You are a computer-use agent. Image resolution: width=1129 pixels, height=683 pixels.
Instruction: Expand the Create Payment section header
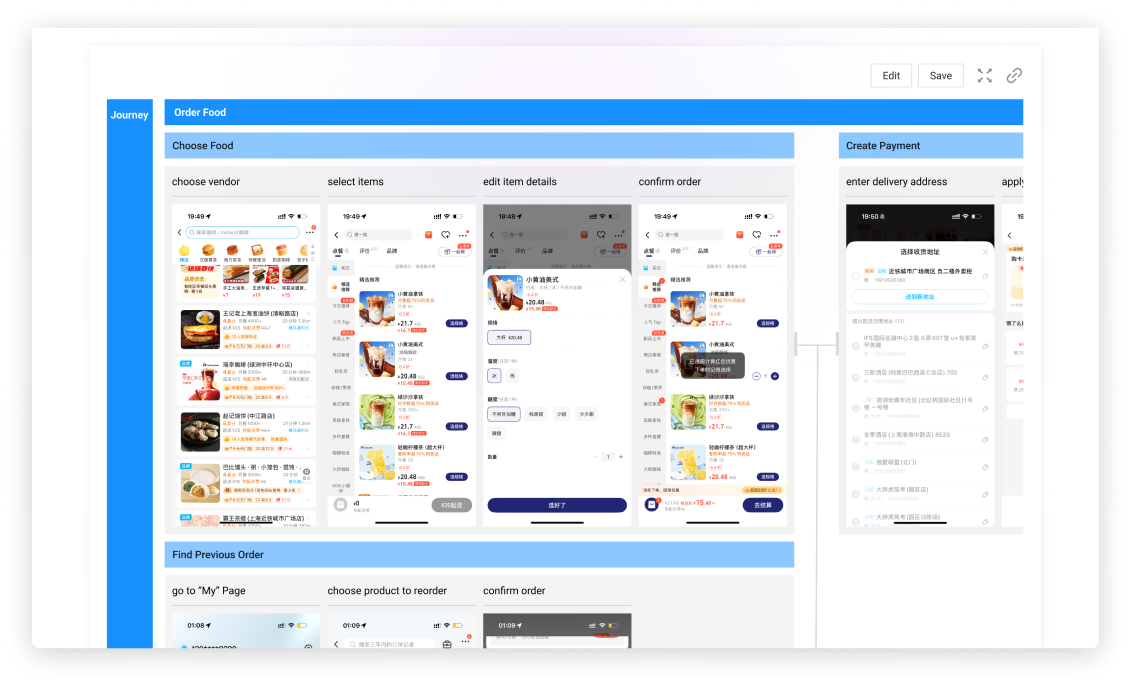[x=930, y=146]
